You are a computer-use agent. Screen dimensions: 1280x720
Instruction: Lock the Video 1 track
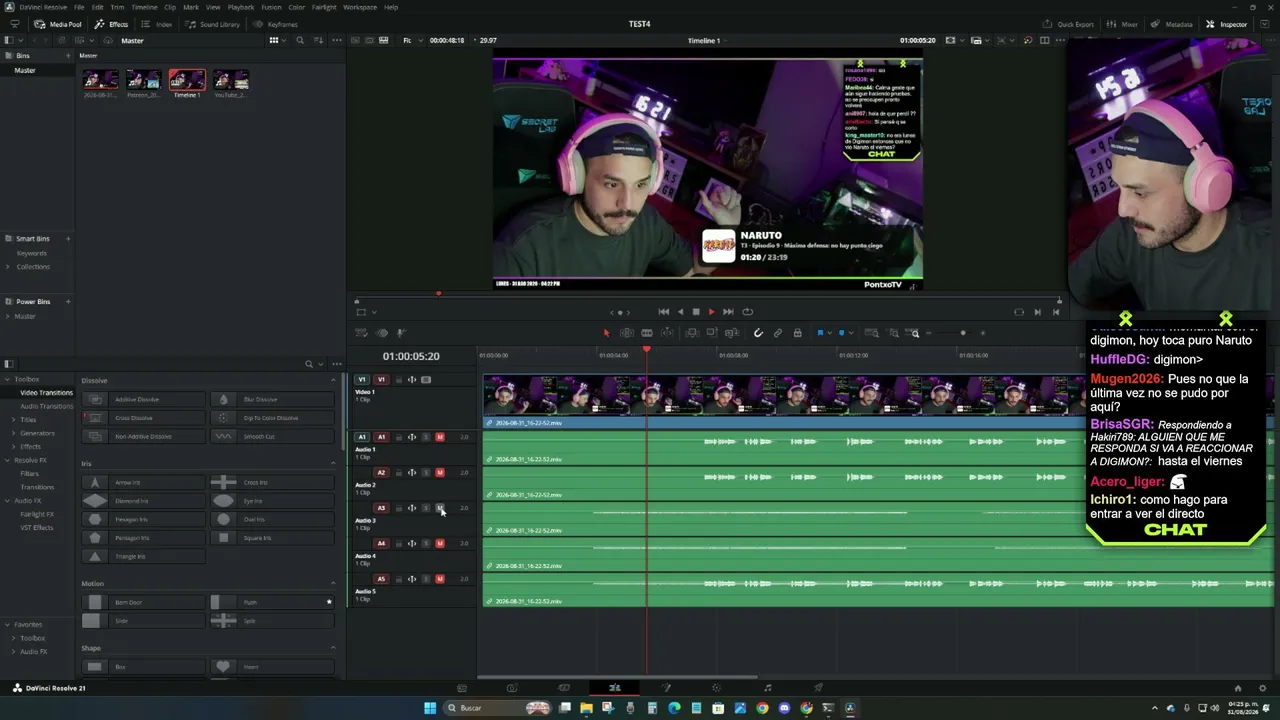[x=398, y=380]
